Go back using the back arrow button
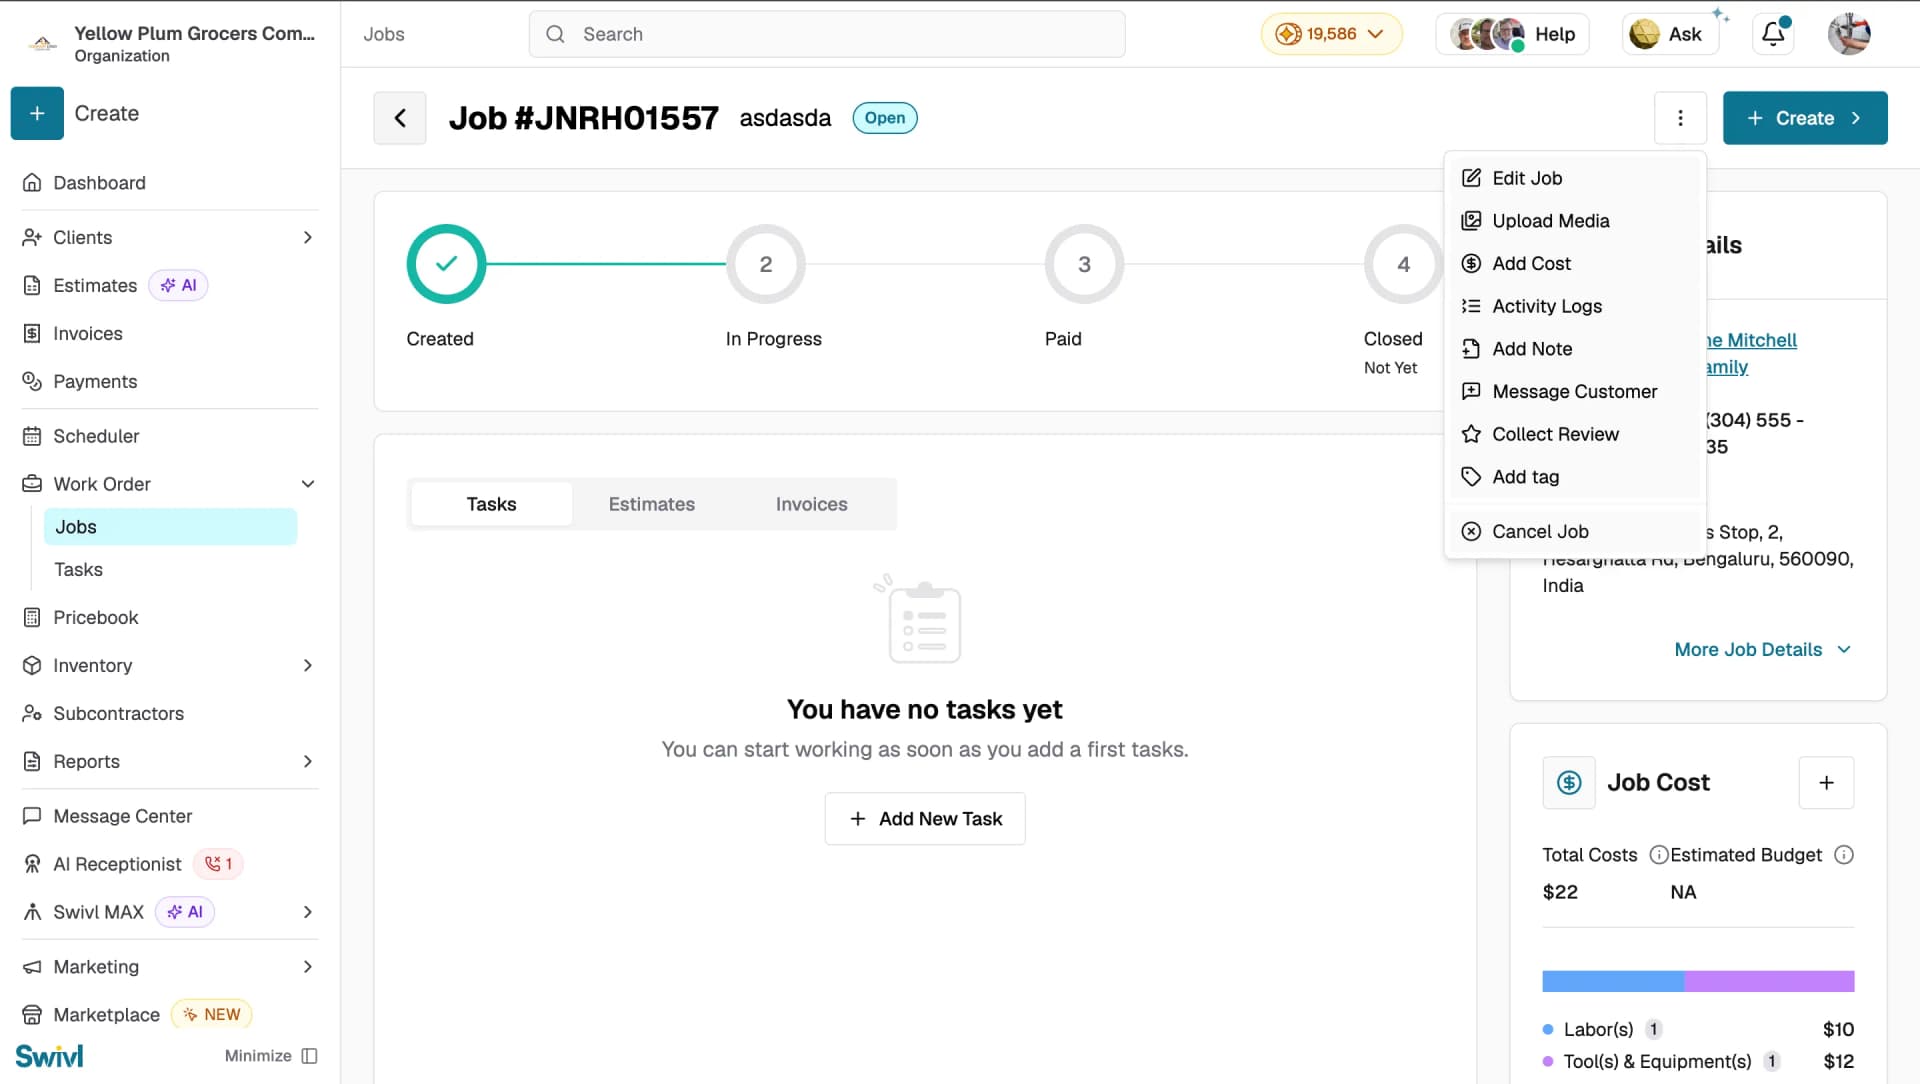Screen dimensions: 1920x1084 click(400, 118)
